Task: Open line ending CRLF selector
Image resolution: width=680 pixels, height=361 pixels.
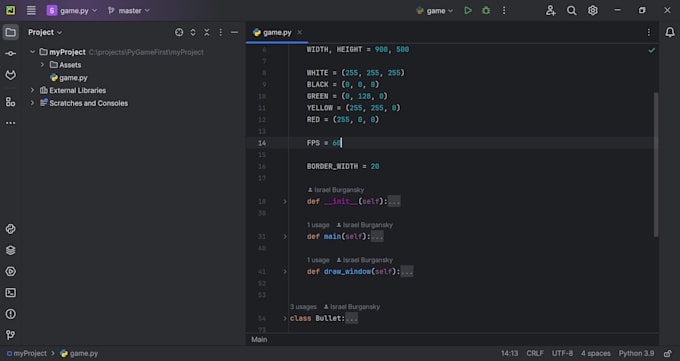Action: point(535,354)
